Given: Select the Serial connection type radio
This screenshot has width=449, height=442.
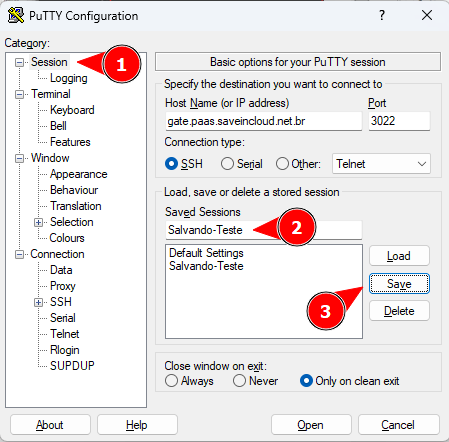Looking at the screenshot, I should coord(227,164).
